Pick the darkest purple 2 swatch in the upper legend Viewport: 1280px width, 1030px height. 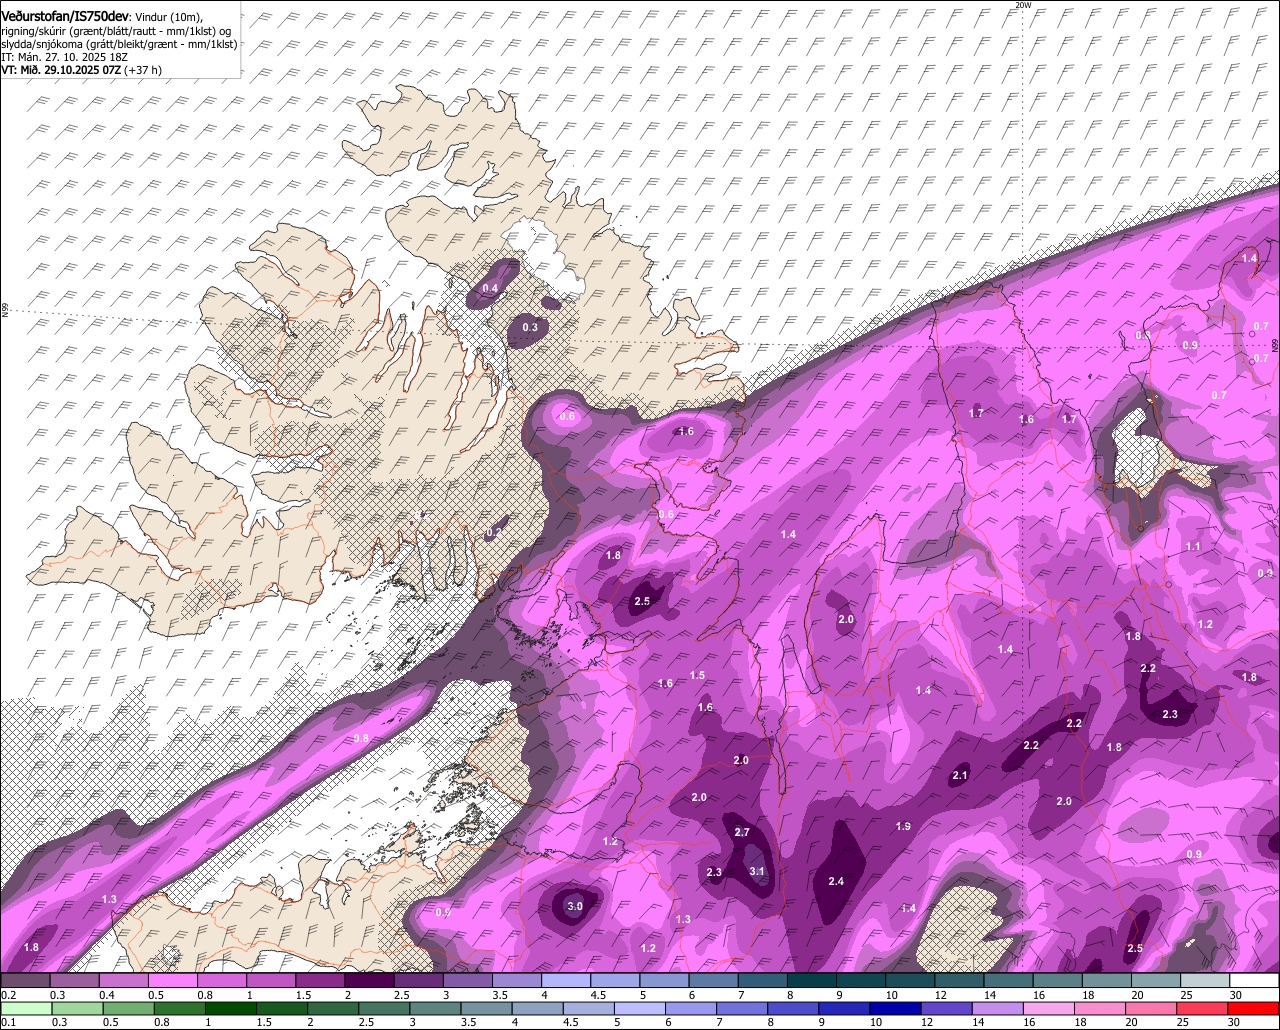click(x=370, y=981)
